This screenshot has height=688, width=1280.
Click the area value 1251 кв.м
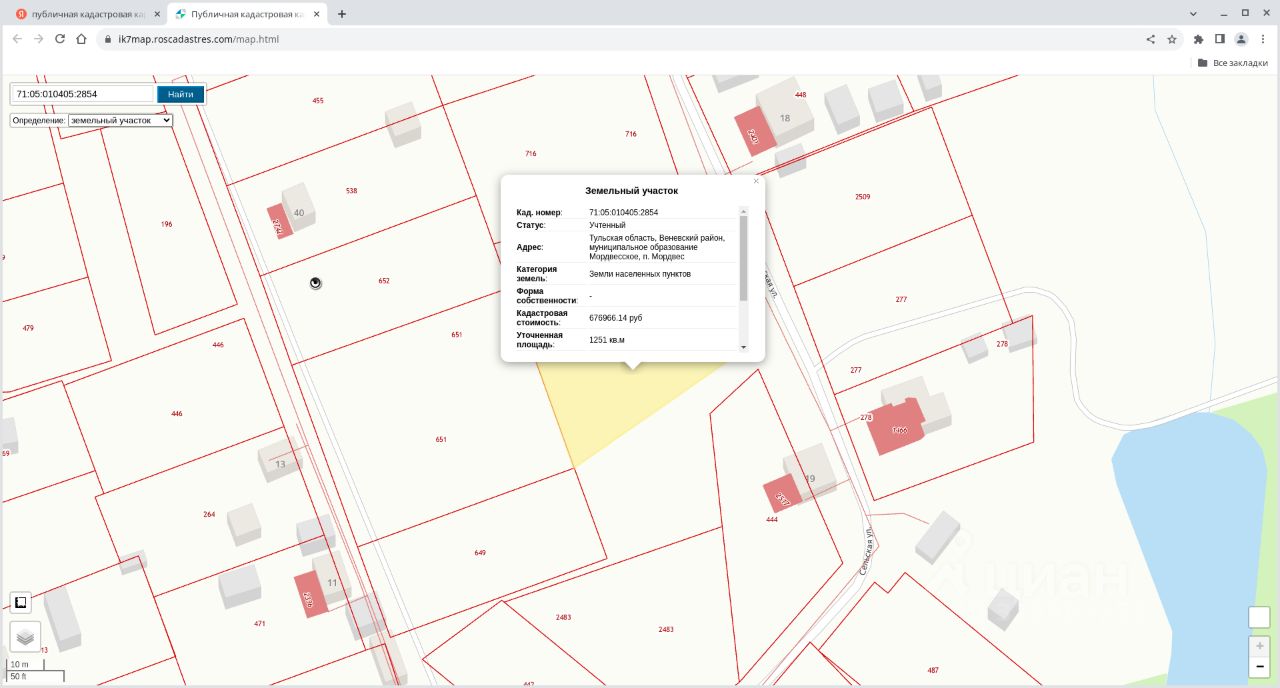[x=607, y=340]
